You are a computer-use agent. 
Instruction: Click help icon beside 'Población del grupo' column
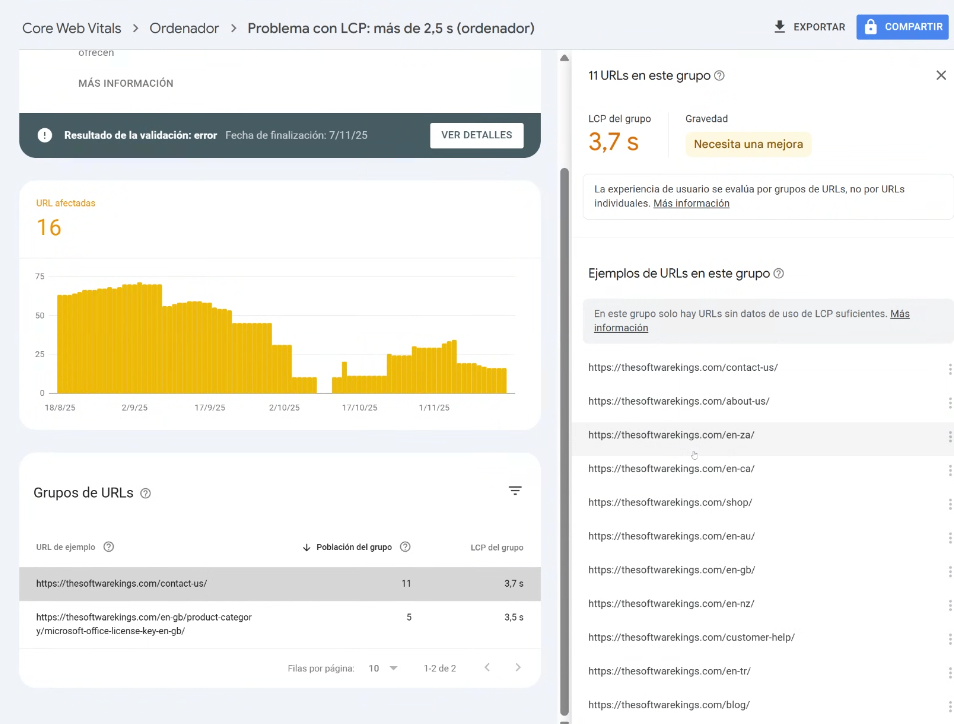[x=405, y=547]
